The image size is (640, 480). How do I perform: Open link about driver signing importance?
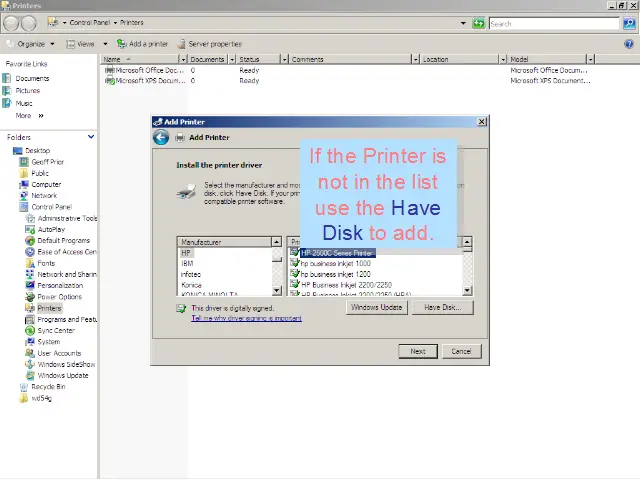point(247,318)
